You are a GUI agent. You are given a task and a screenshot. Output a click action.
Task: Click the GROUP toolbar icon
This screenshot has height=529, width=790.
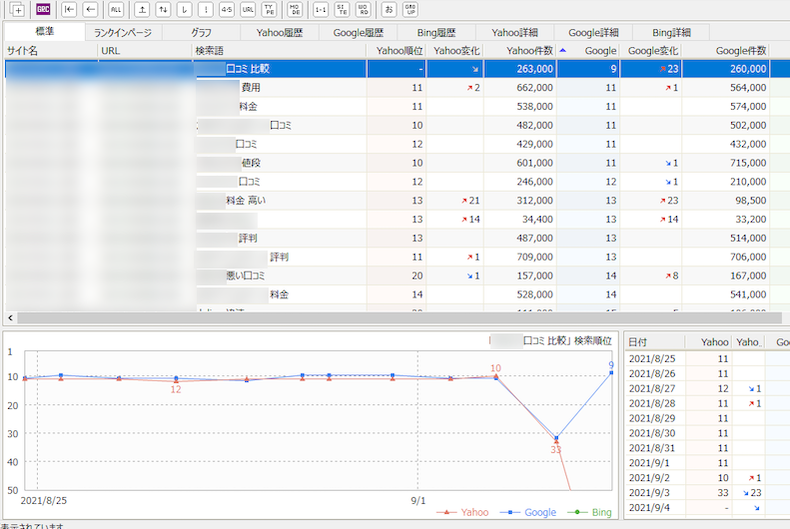point(410,9)
